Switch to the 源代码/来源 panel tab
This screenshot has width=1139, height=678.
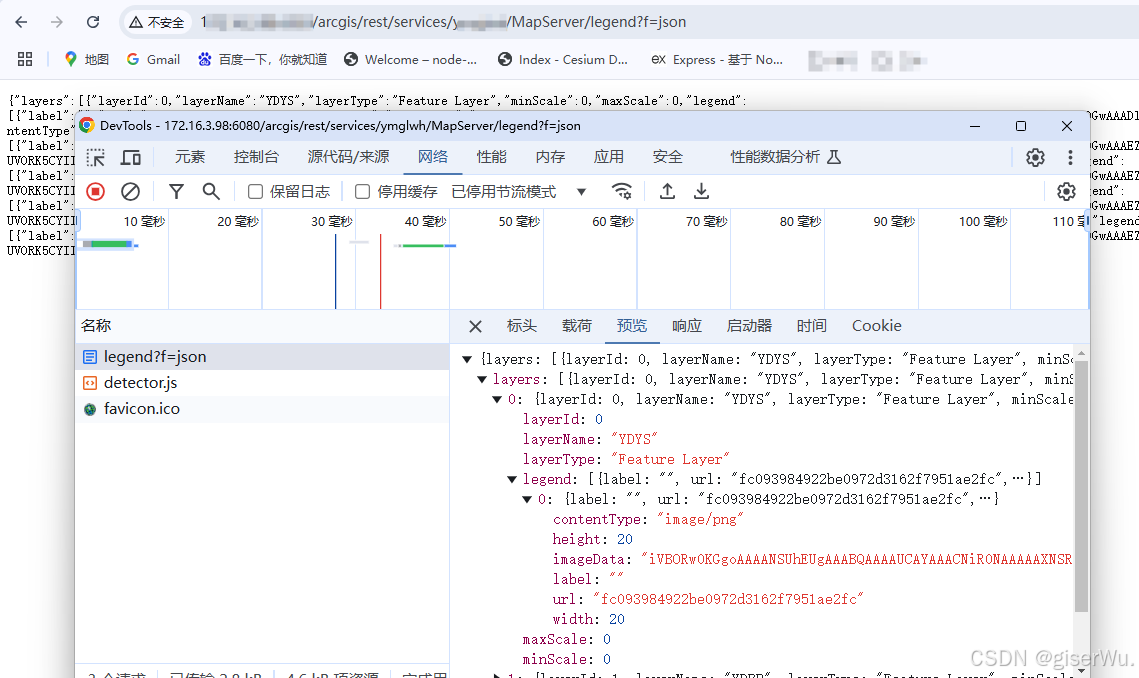click(x=348, y=157)
